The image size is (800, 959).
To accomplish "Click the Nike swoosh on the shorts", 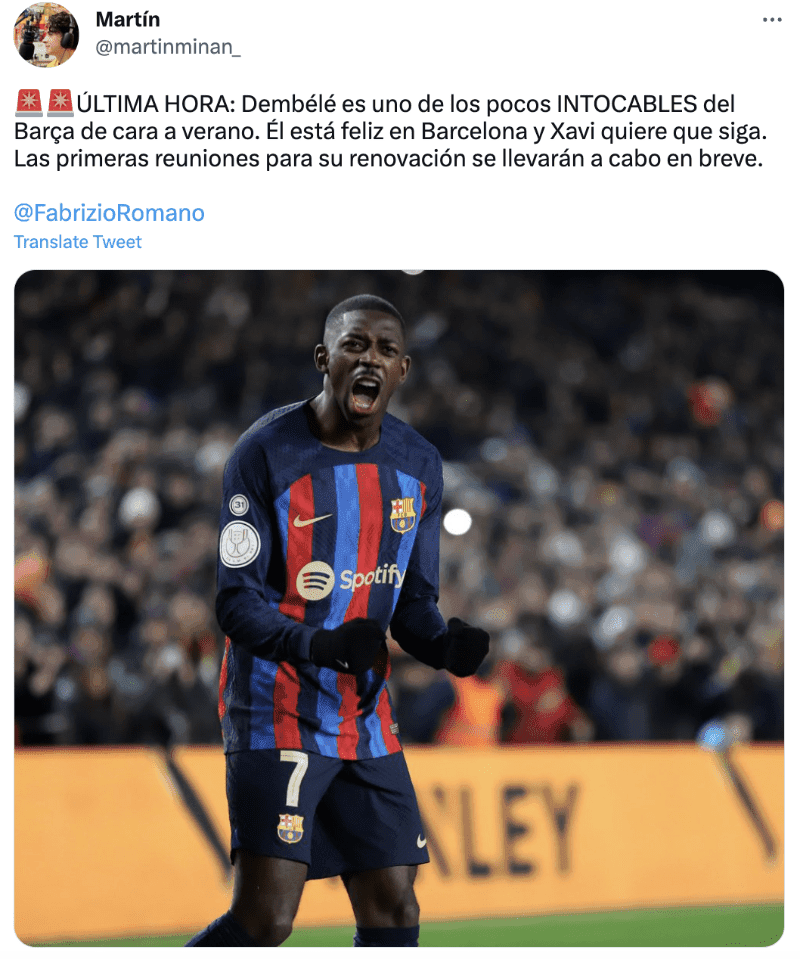I will 421,841.
